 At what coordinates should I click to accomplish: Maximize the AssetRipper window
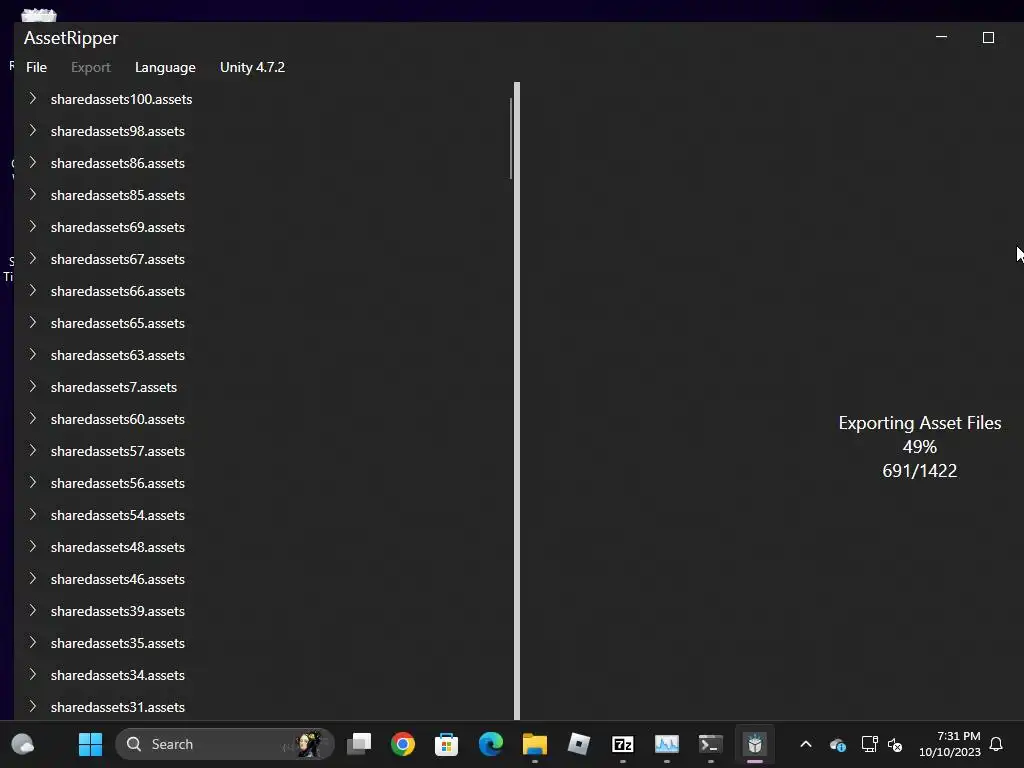988,37
